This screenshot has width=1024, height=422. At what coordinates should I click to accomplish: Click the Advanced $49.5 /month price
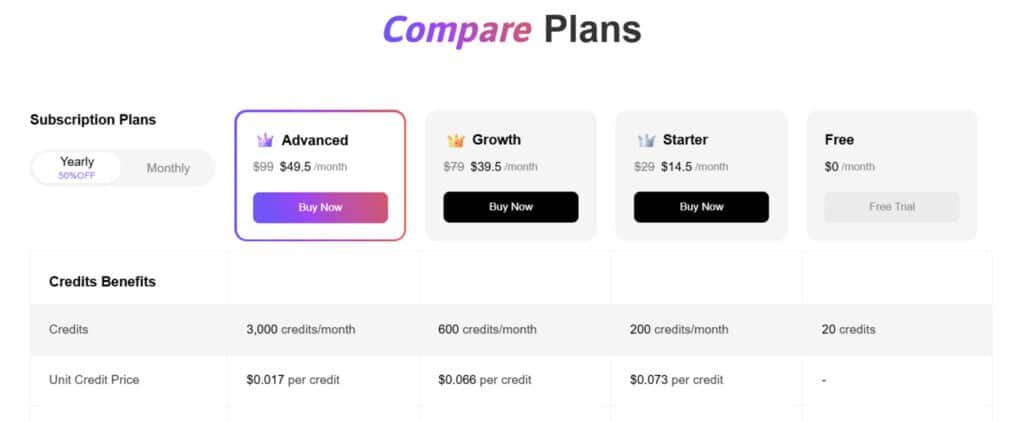coord(313,167)
